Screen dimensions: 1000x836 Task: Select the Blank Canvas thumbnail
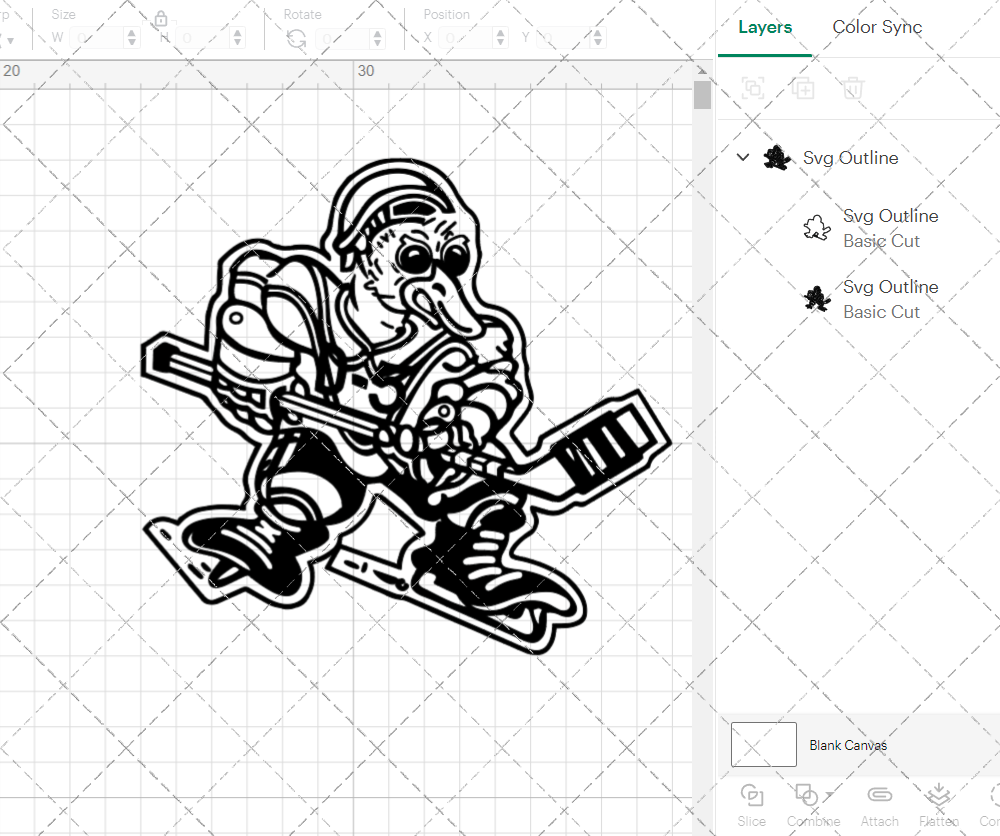tap(763, 744)
